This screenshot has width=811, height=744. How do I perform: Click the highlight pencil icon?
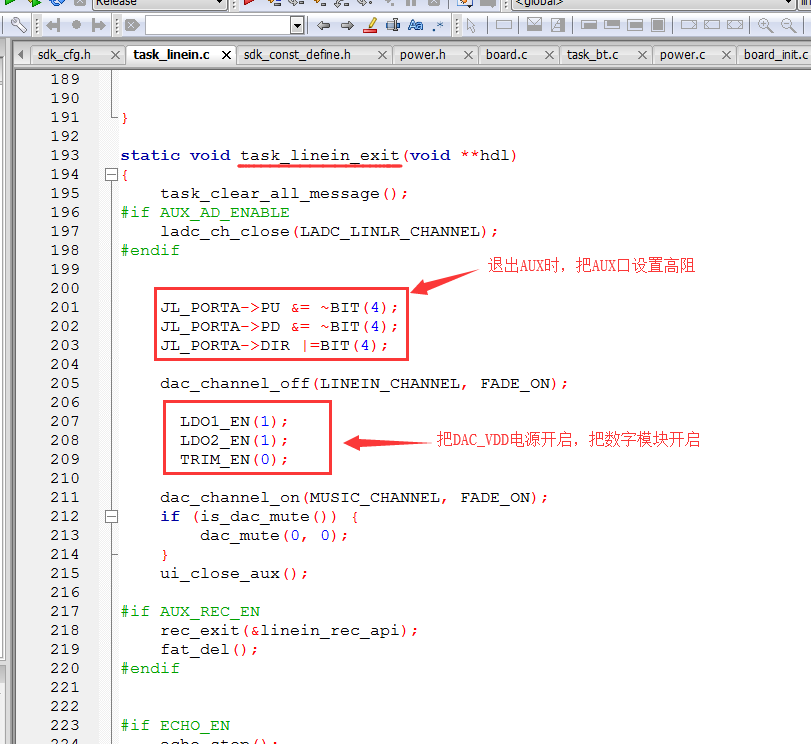point(370,25)
